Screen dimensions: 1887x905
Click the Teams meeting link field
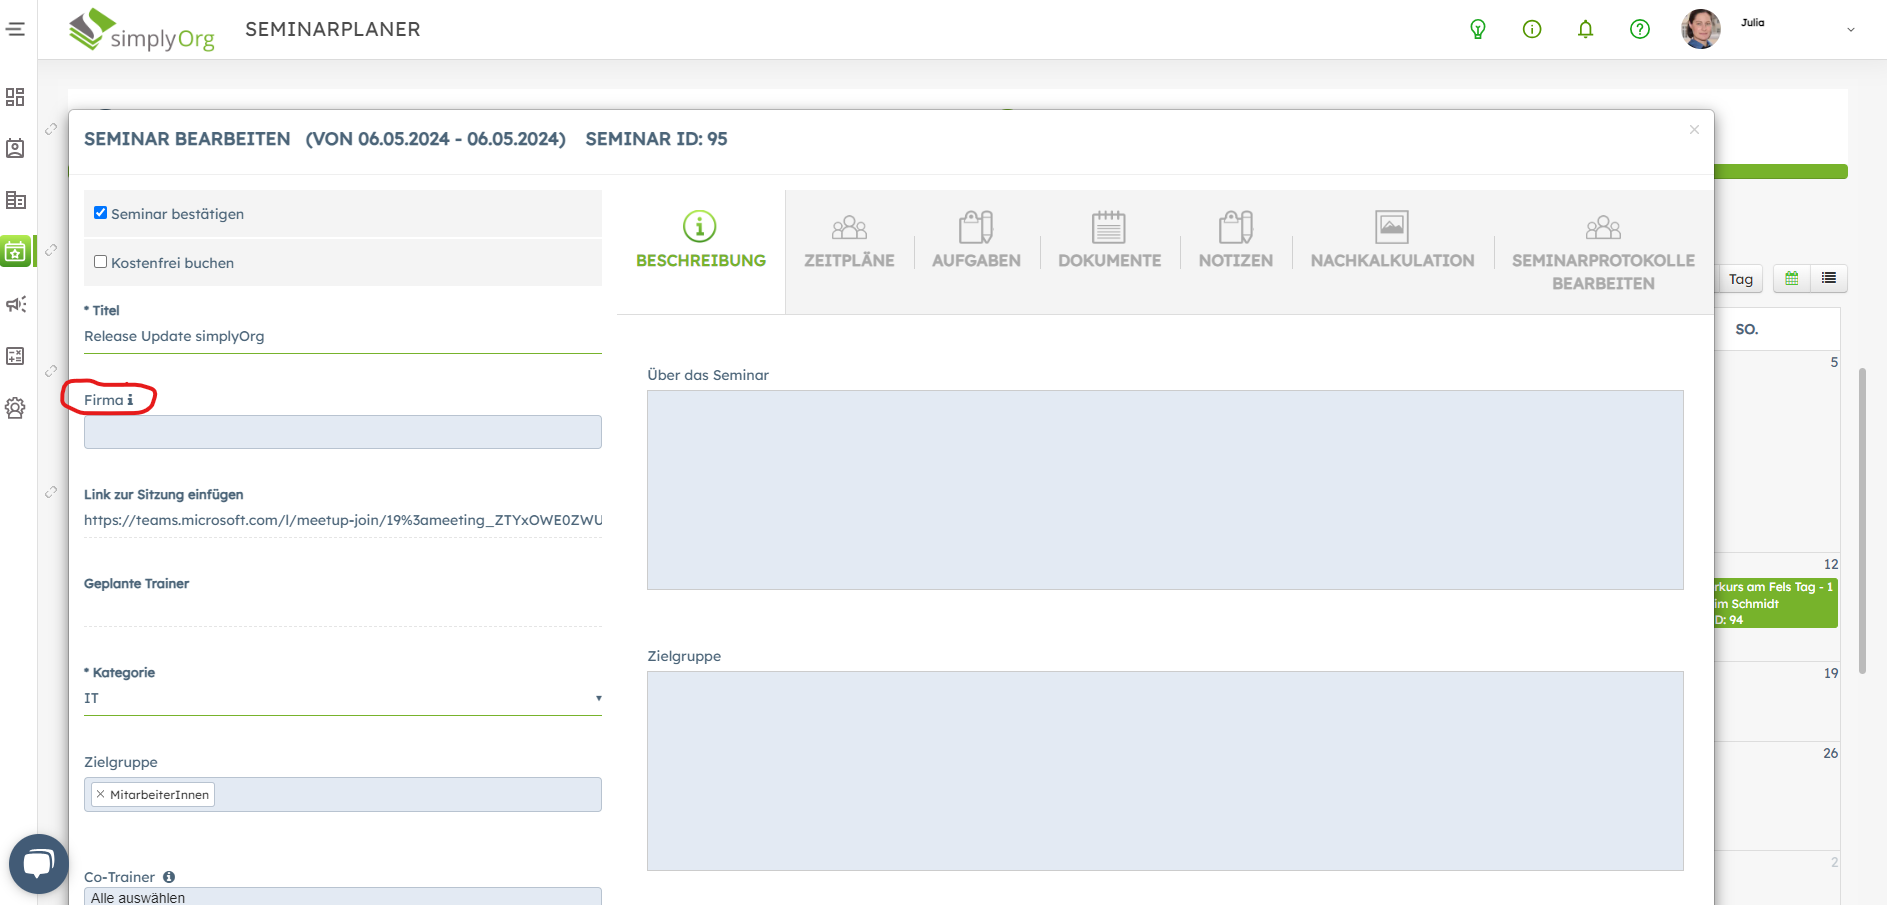click(342, 520)
